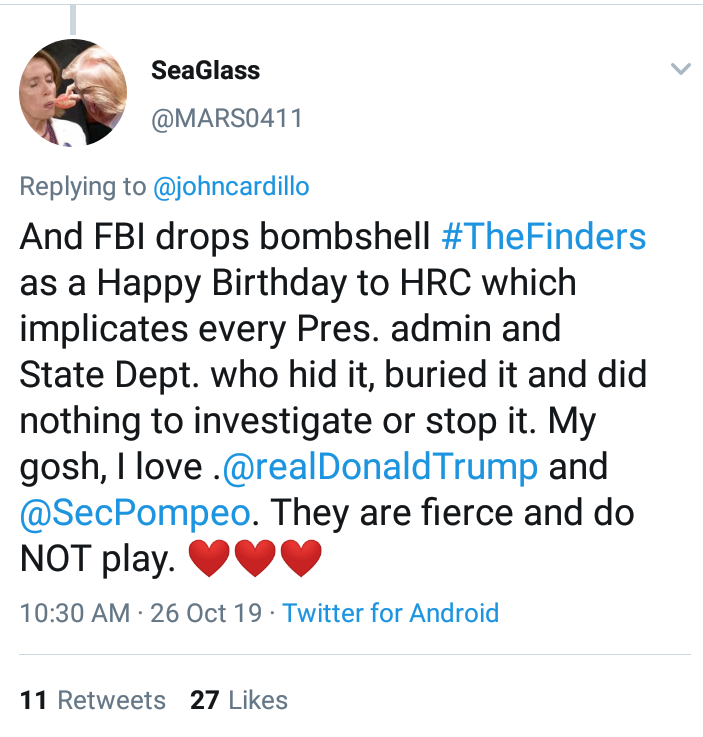
Task: View the 11 Retweets list
Action: [93, 700]
